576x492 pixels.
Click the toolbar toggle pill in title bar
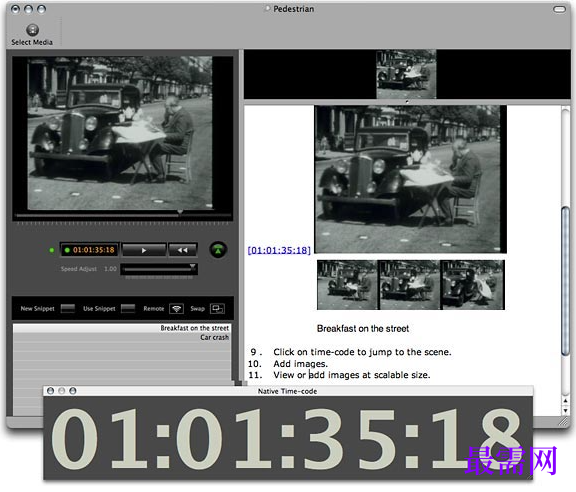click(559, 9)
